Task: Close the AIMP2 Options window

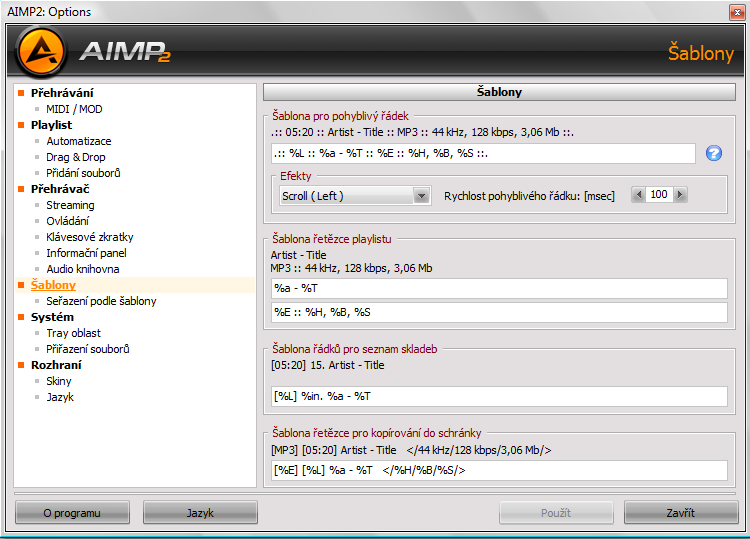Action: pos(737,12)
